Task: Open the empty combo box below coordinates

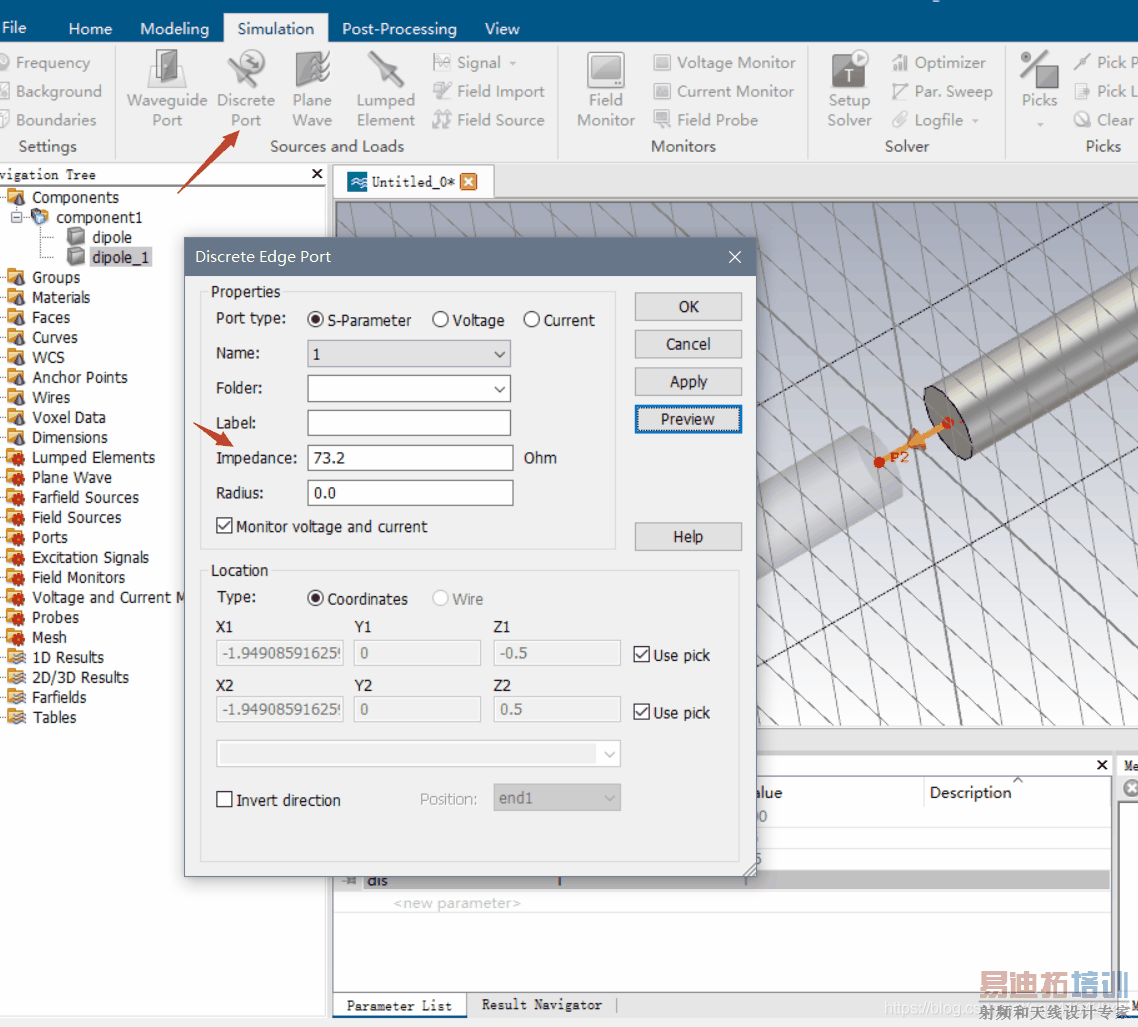Action: pyautogui.click(x=418, y=753)
